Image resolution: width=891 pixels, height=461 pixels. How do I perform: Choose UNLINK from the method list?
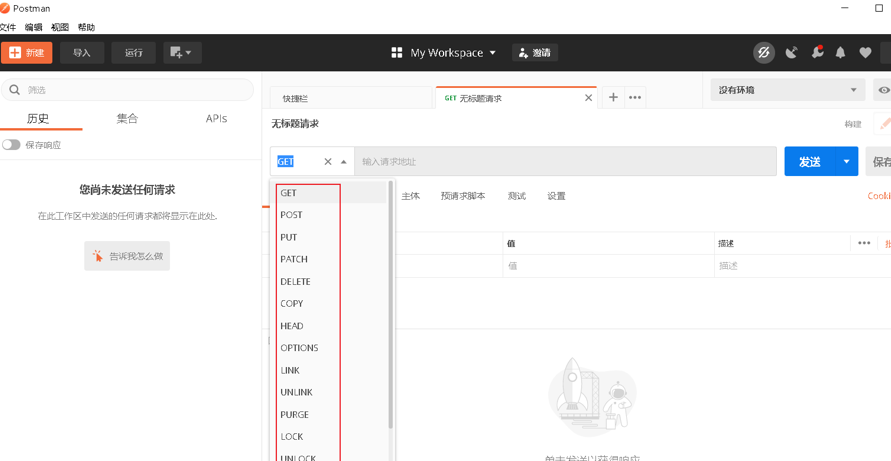tap(330, 392)
